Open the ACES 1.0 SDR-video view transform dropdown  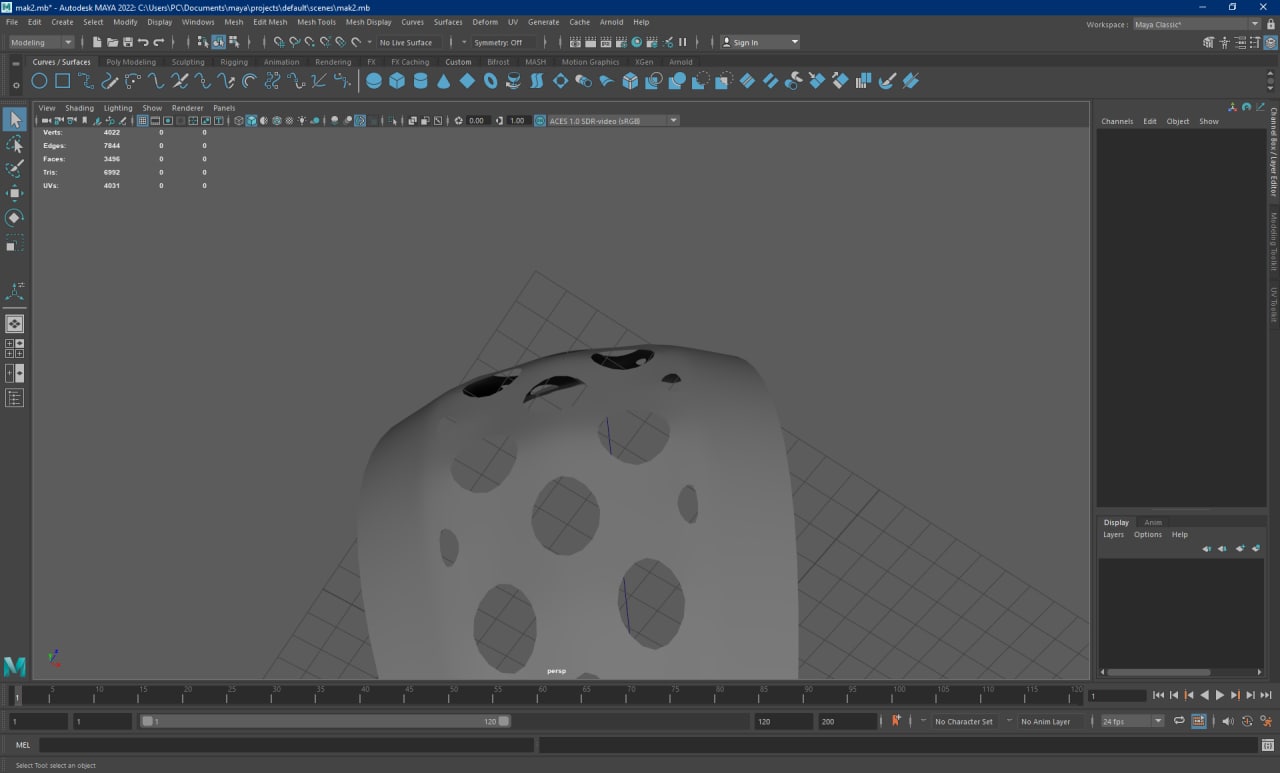(x=614, y=120)
